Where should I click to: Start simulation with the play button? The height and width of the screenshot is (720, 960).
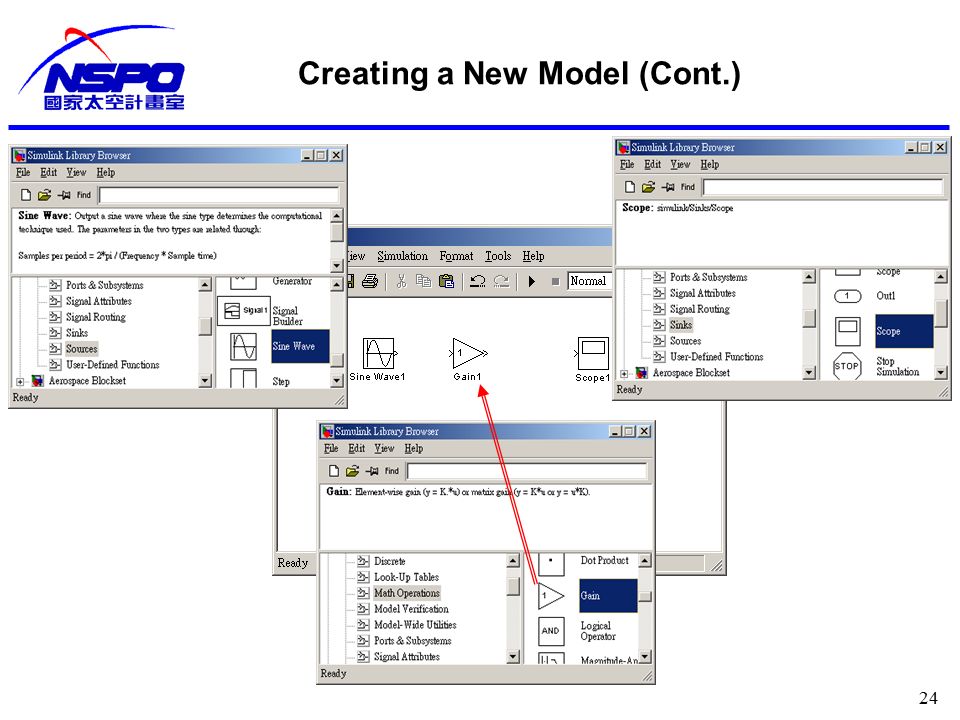(x=531, y=281)
